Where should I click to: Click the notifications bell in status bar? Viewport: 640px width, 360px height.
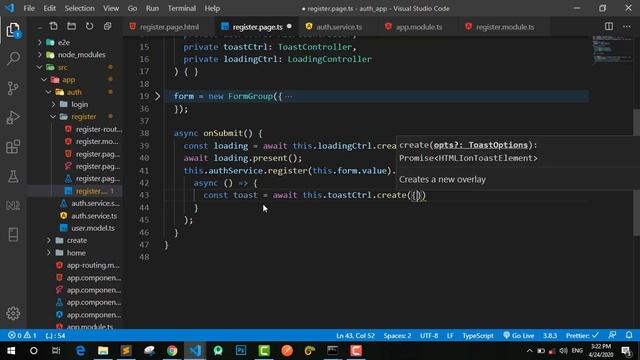(629, 336)
